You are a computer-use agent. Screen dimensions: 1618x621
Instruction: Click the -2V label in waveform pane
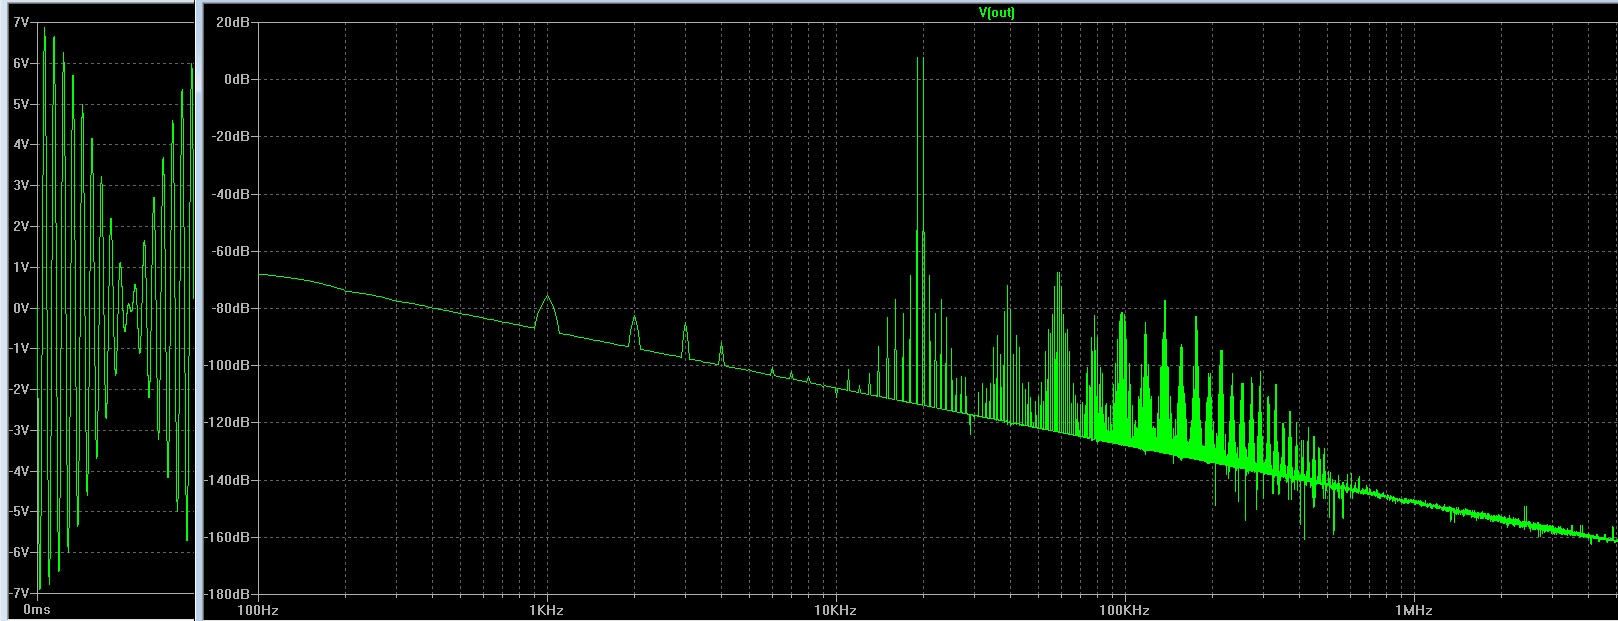19,390
